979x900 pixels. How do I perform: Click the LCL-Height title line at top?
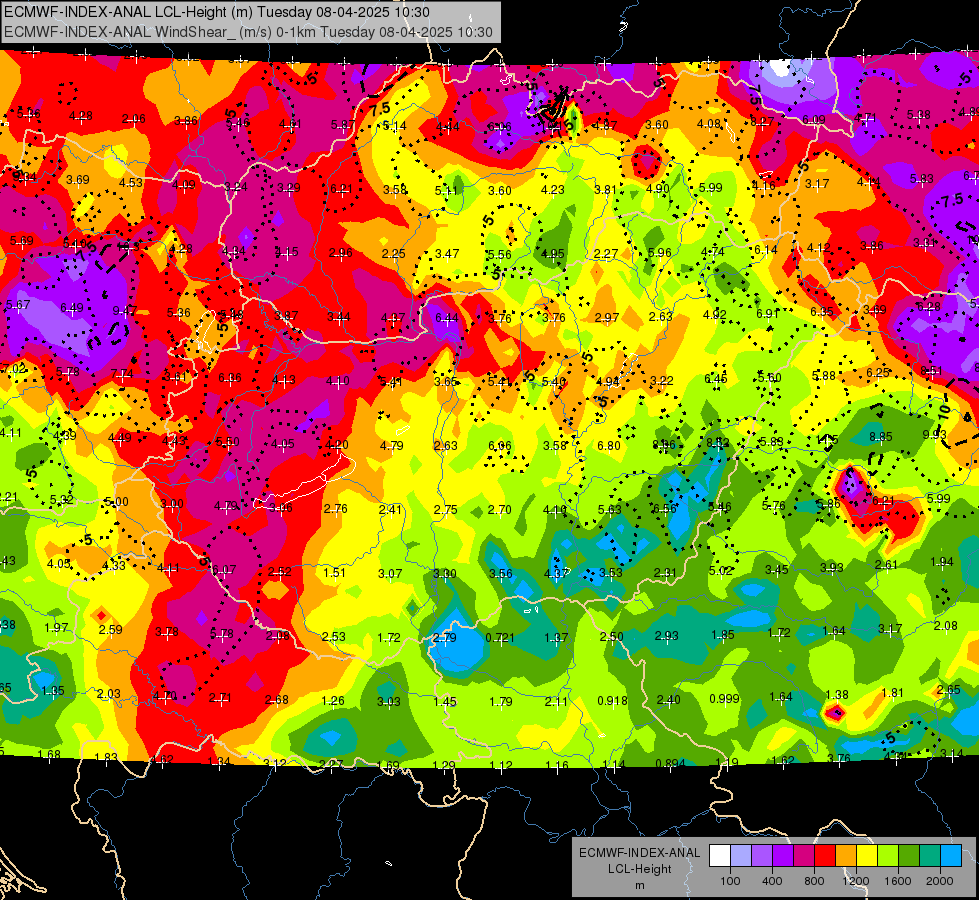point(217,12)
